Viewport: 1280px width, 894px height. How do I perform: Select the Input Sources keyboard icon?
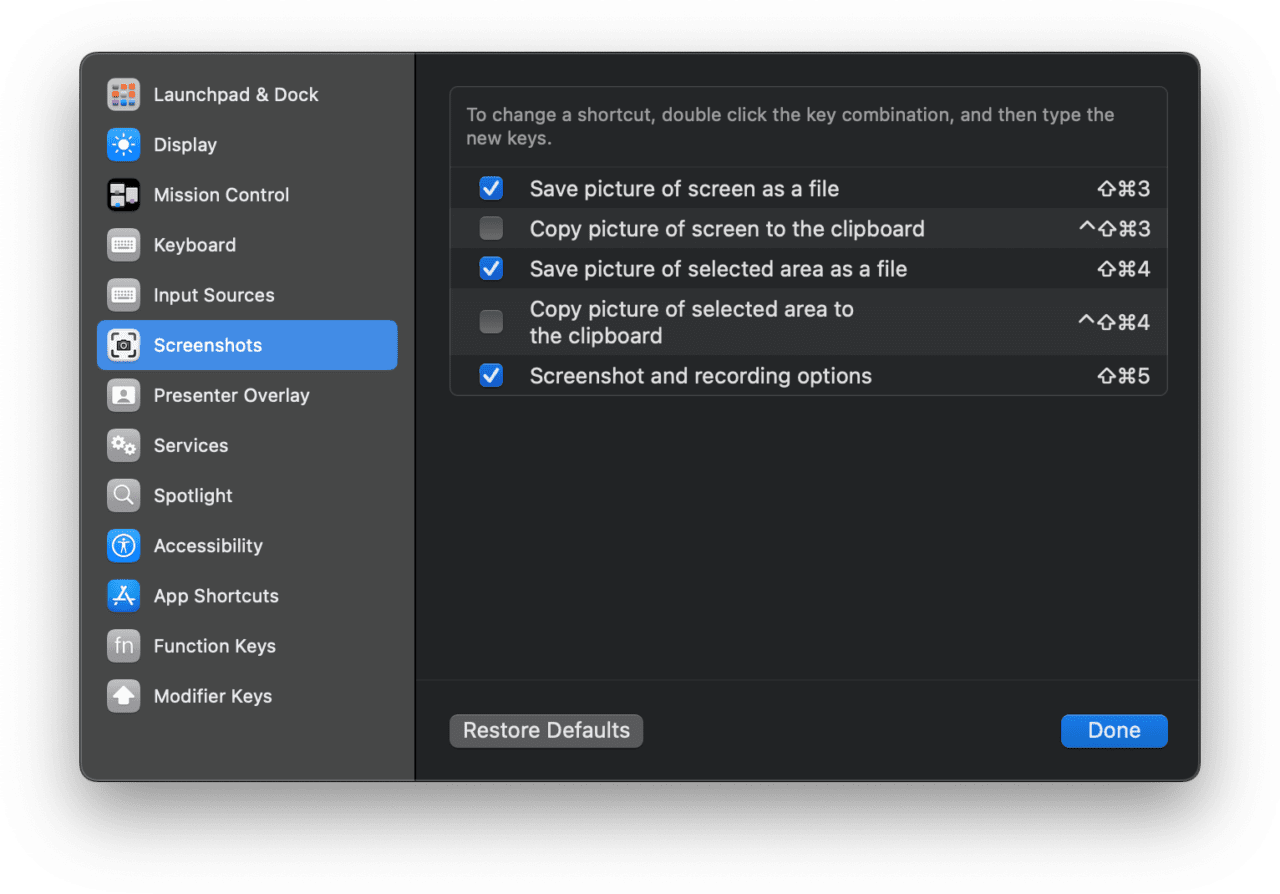coord(123,294)
